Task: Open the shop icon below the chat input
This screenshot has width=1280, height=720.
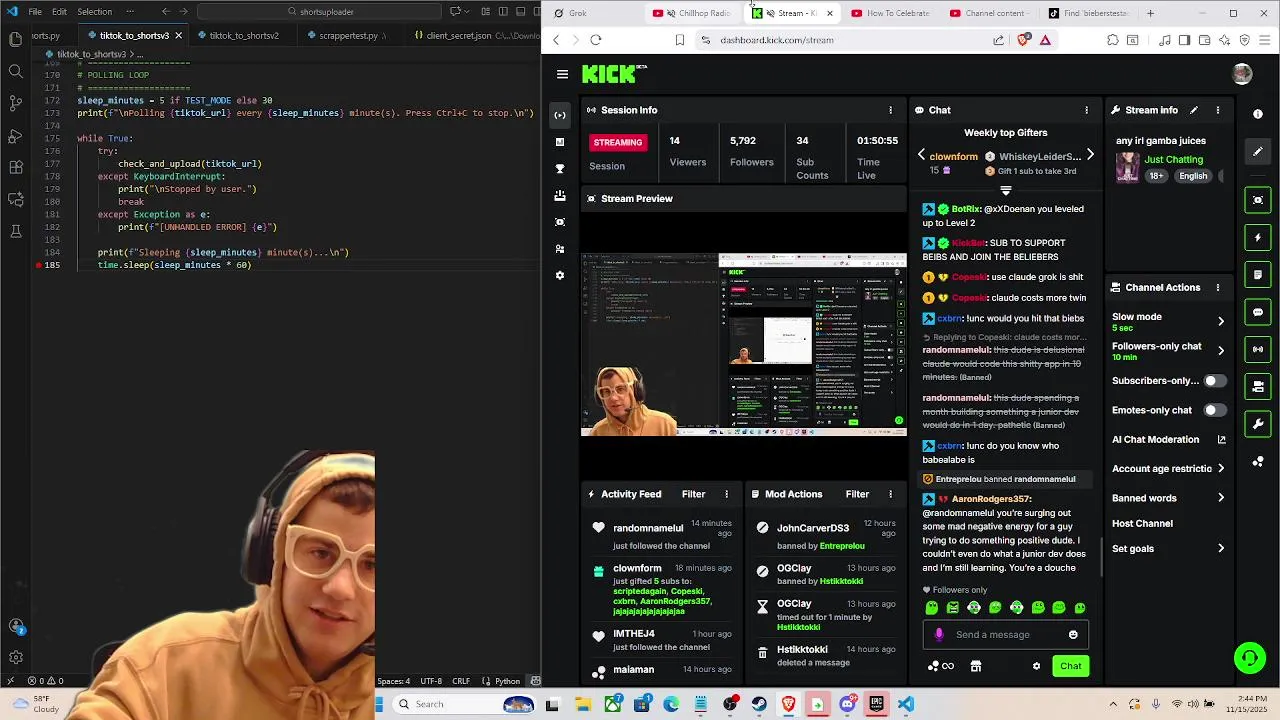Action: pos(976,666)
